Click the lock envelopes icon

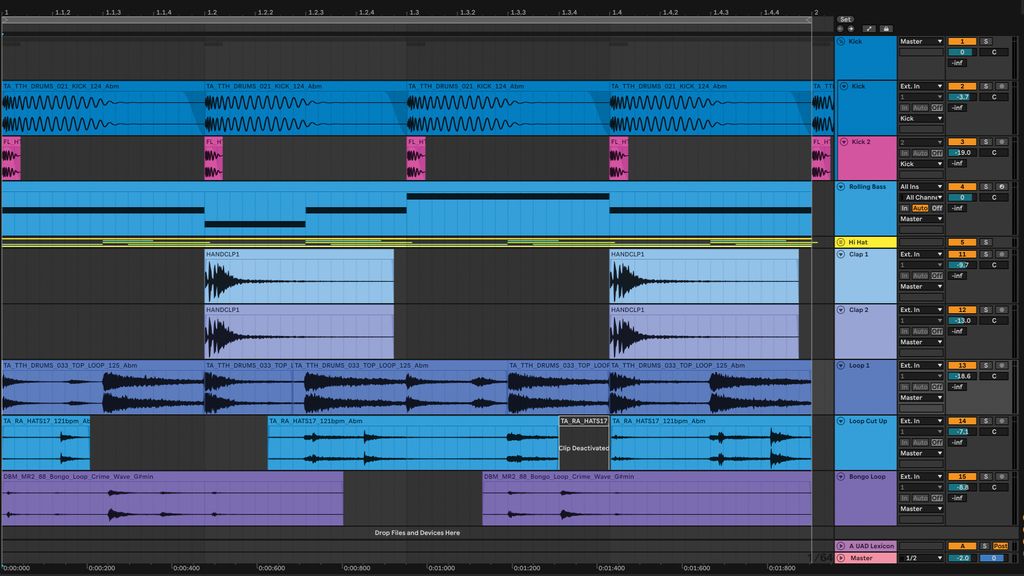click(885, 28)
